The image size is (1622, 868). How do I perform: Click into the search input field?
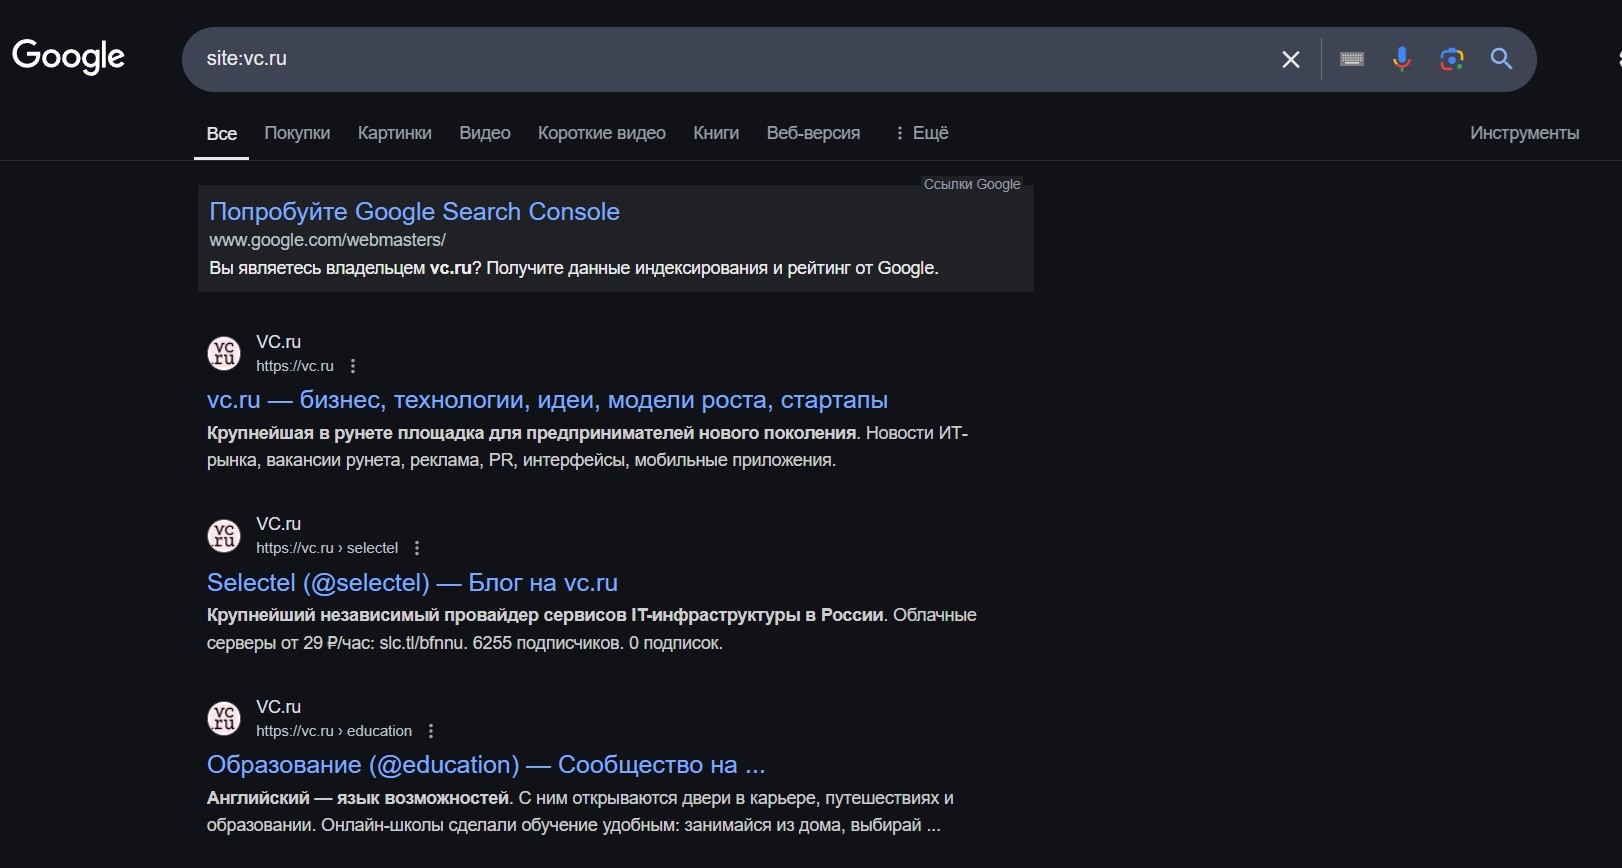[x=700, y=59]
